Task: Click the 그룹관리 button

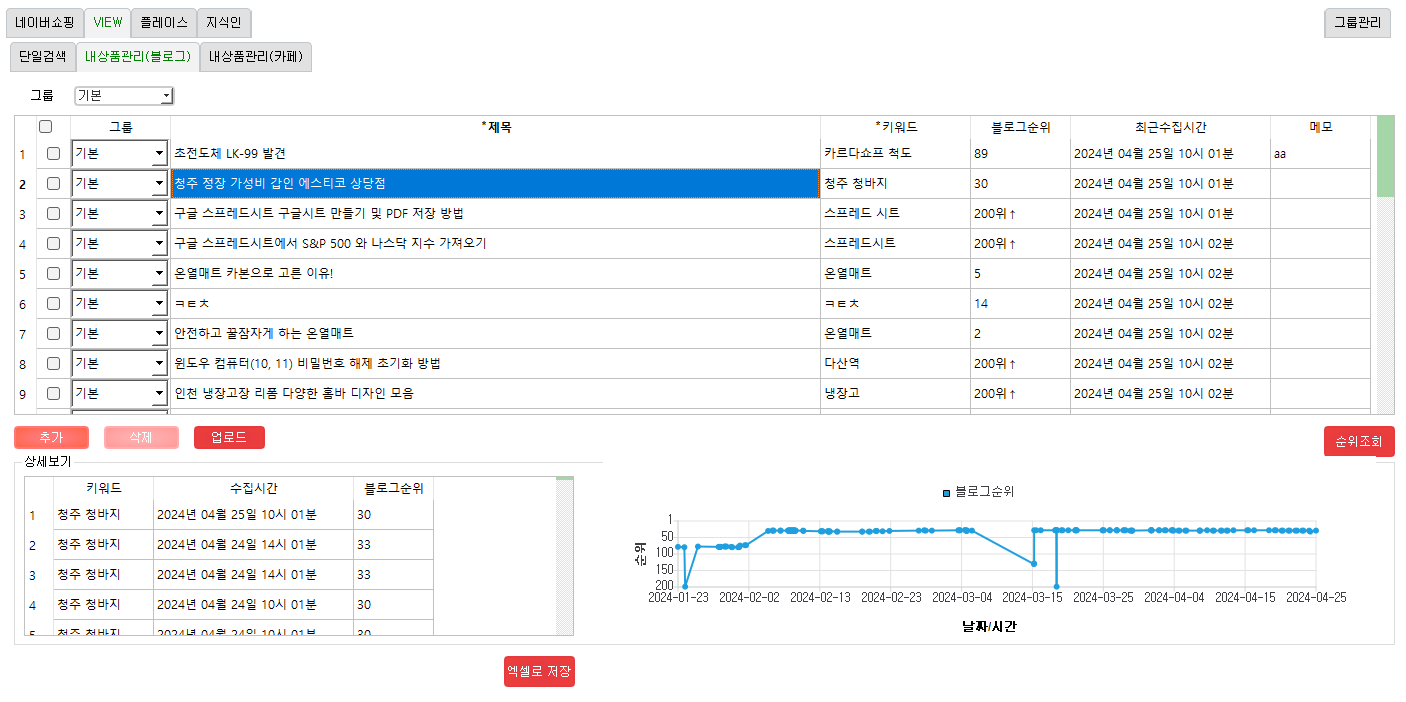Action: pyautogui.click(x=1357, y=23)
